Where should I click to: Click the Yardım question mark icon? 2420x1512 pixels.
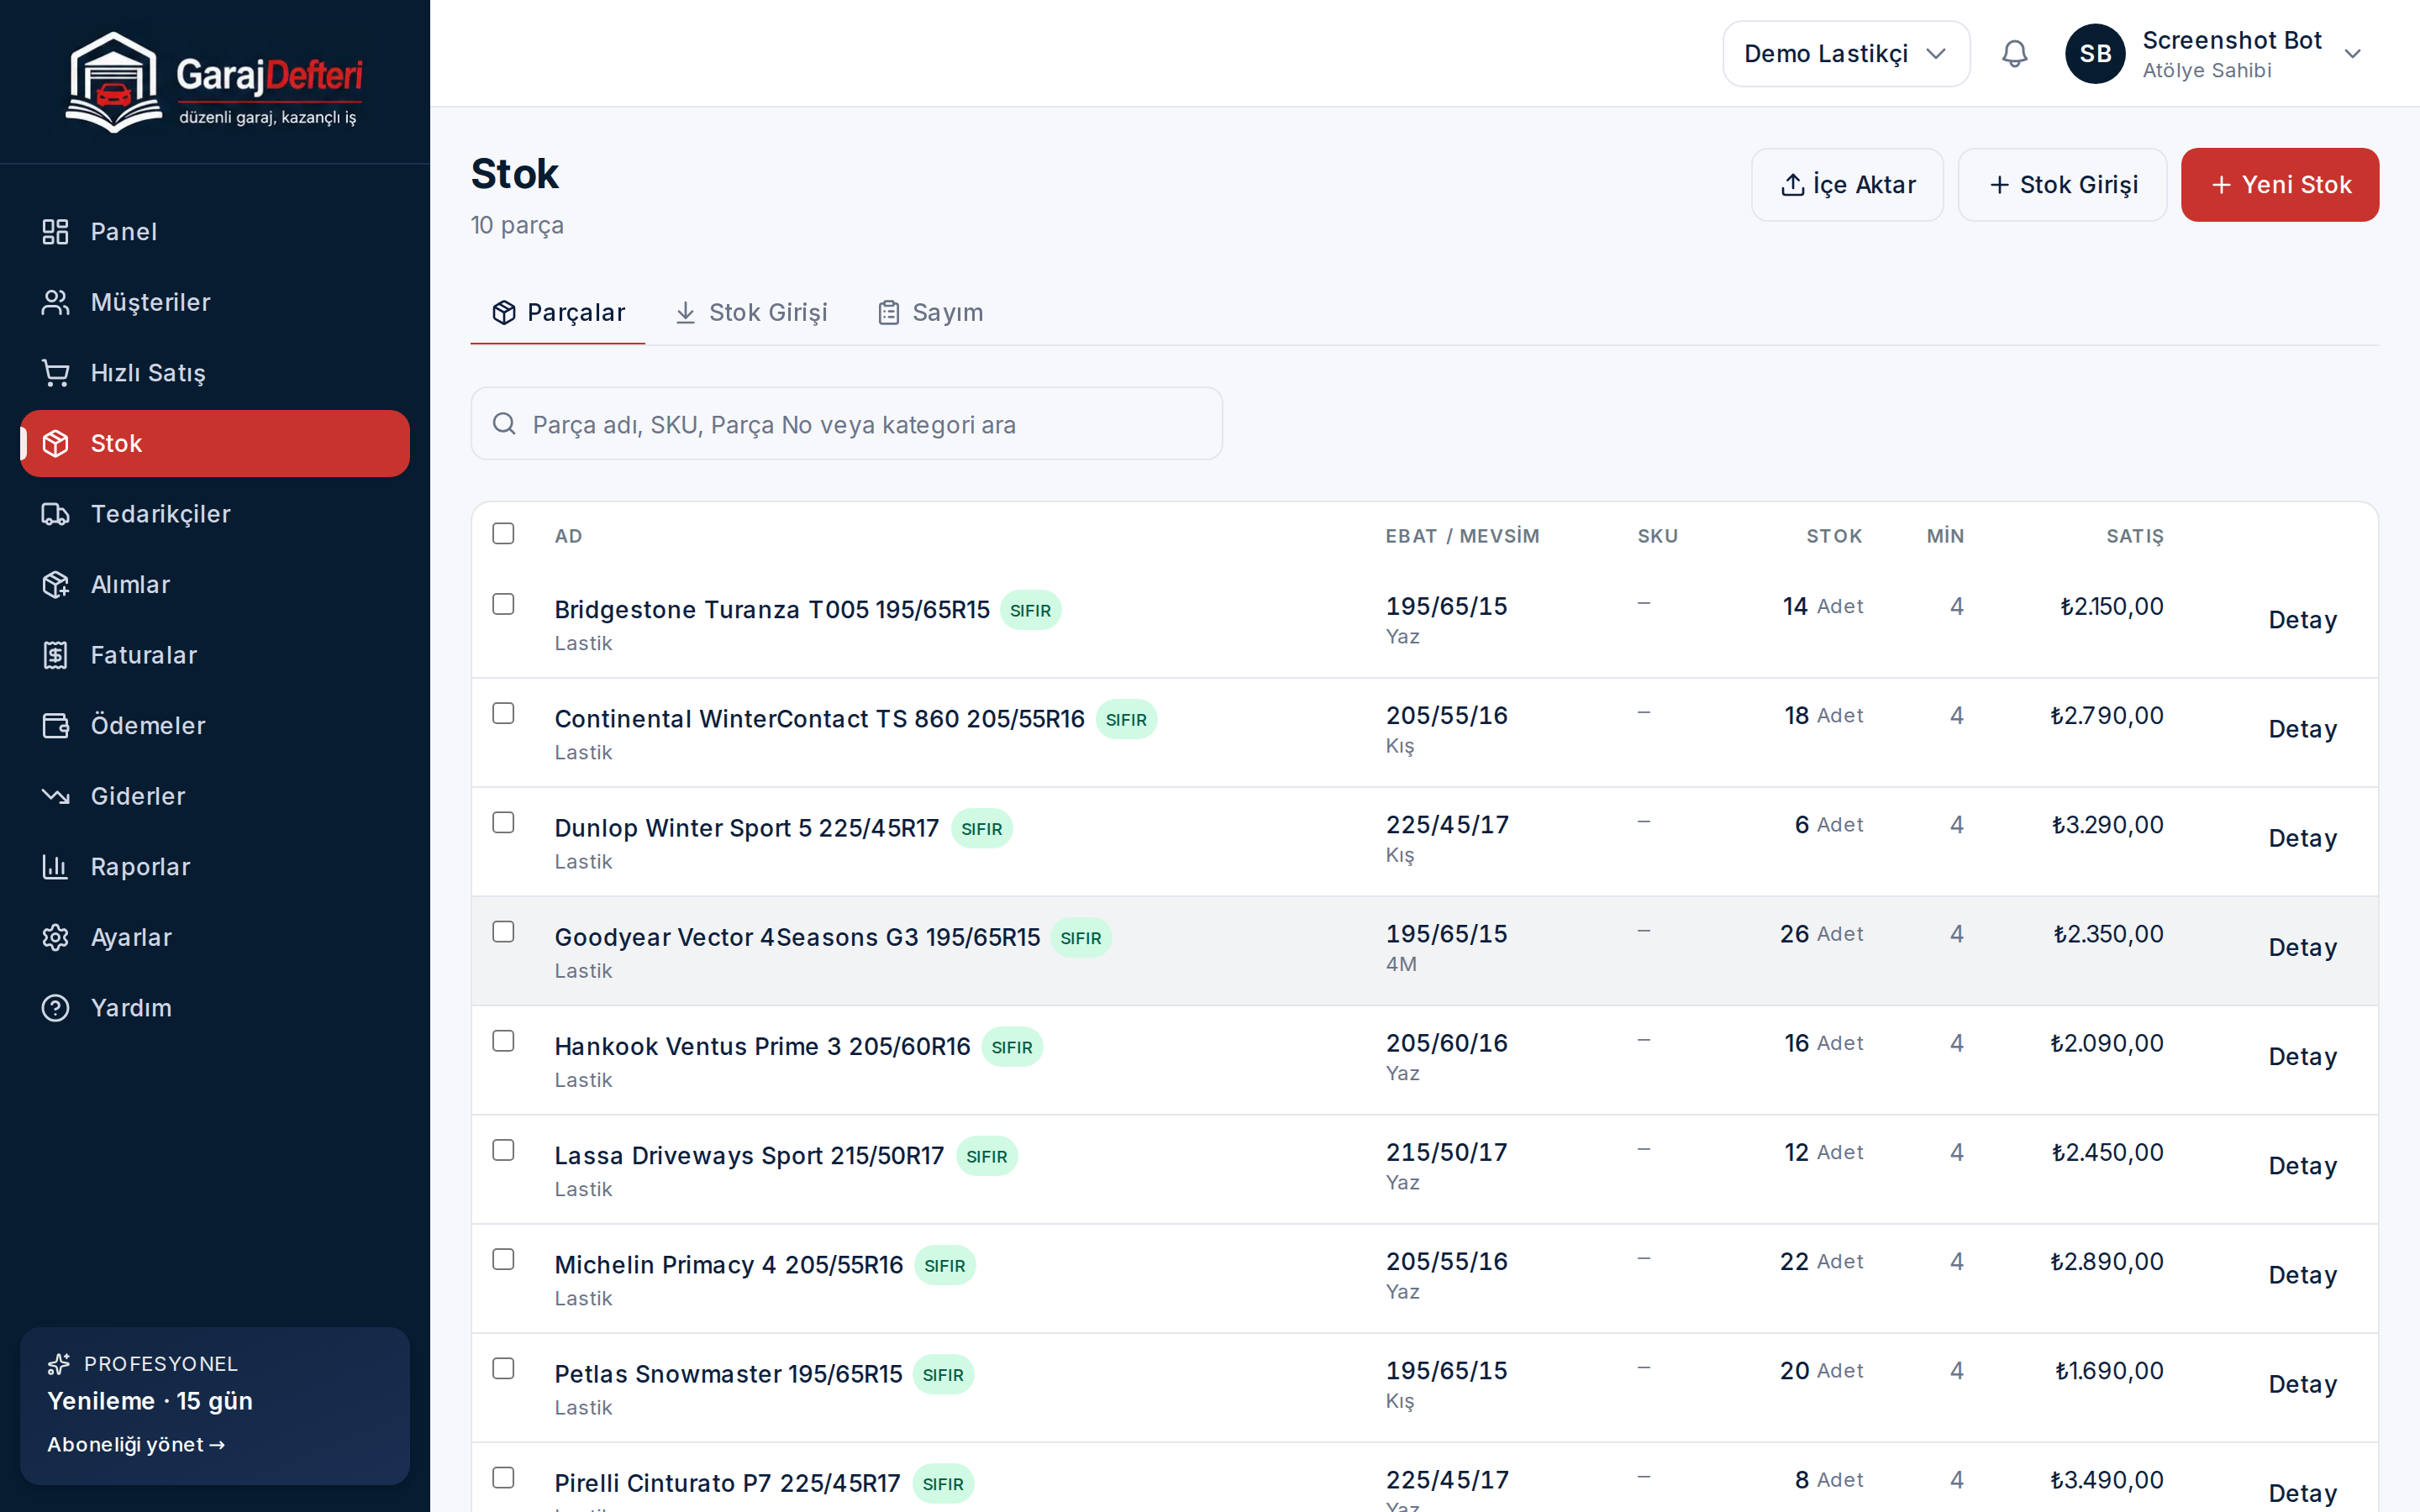tap(55, 1008)
